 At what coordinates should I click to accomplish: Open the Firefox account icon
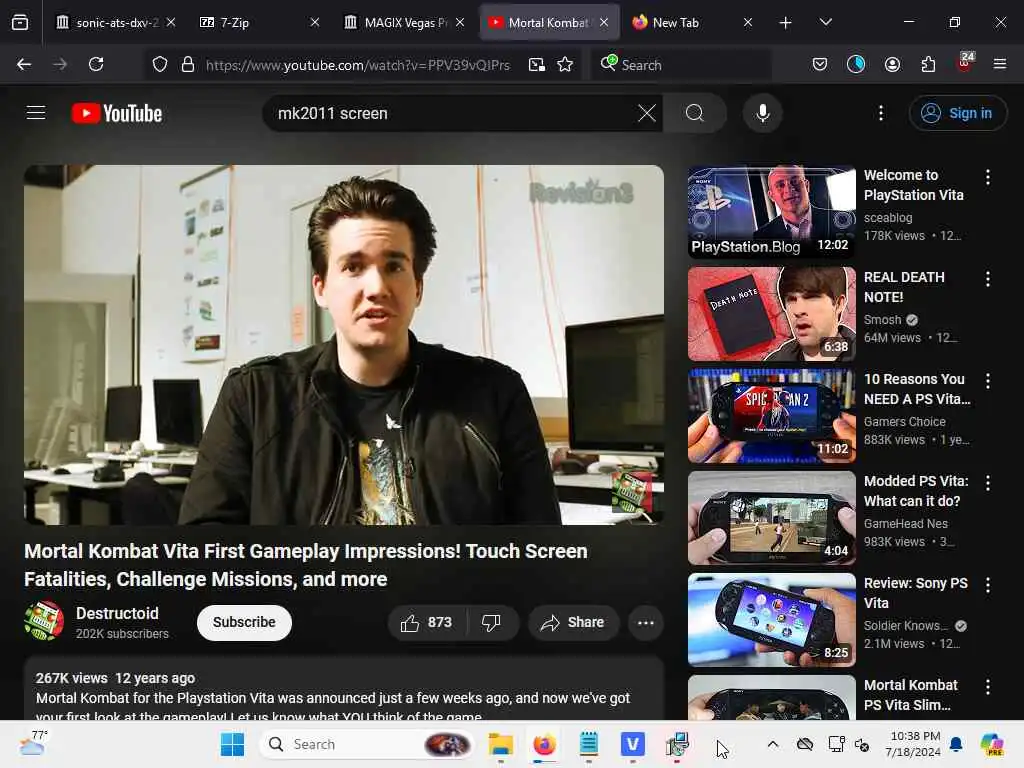click(892, 64)
